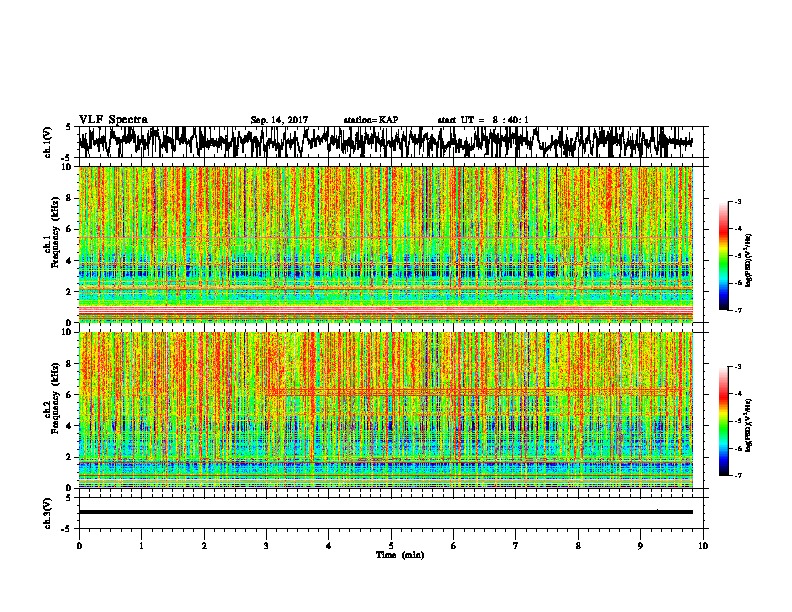Click time axis tick label "3"
This screenshot has width=792, height=612.
(266, 546)
